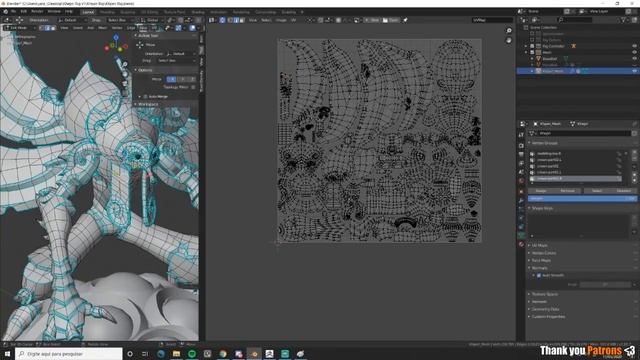Open the World properties tab
640x360 pixels.
click(x=521, y=181)
